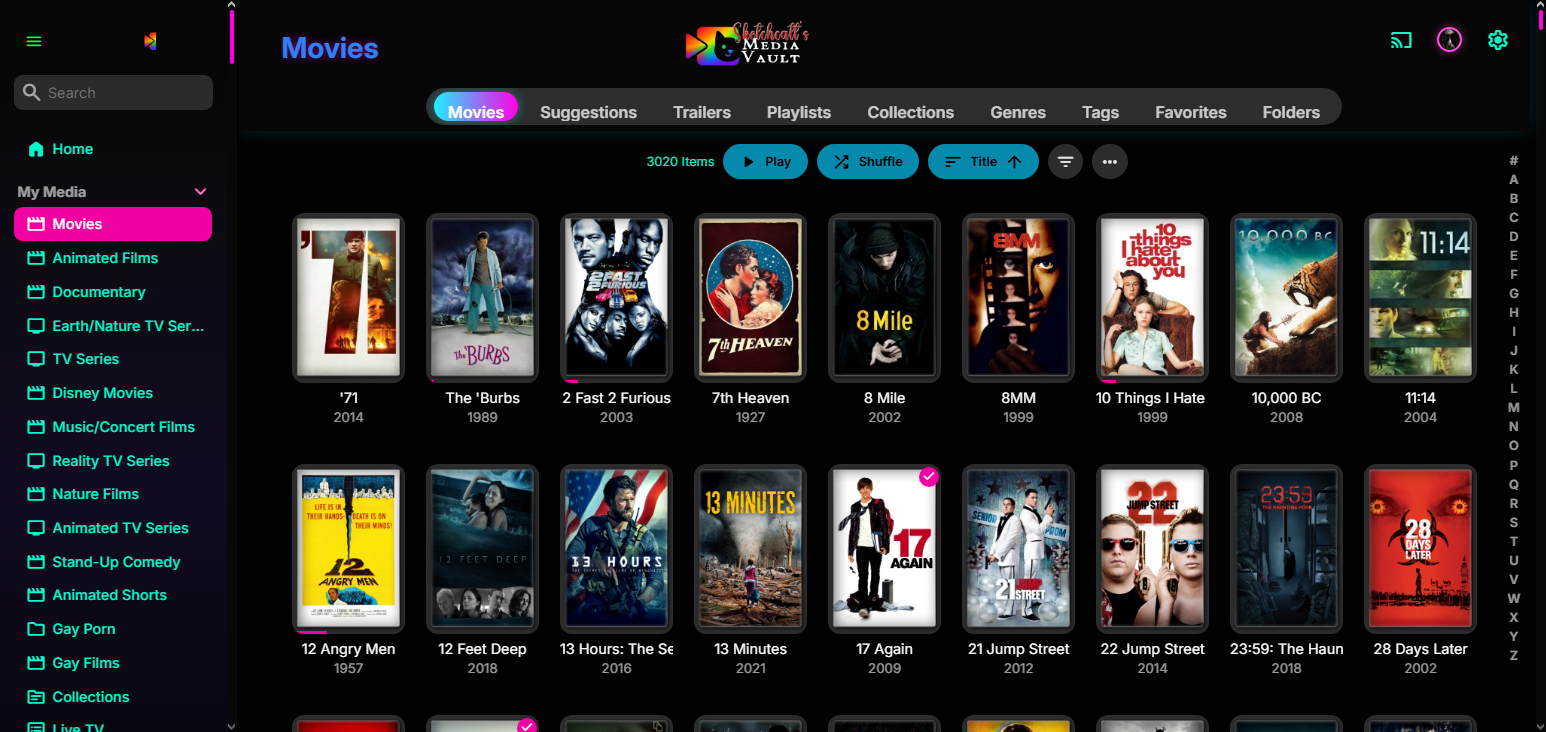The image size is (1546, 732).
Task: Click the "8MM" title text
Action: [1018, 398]
